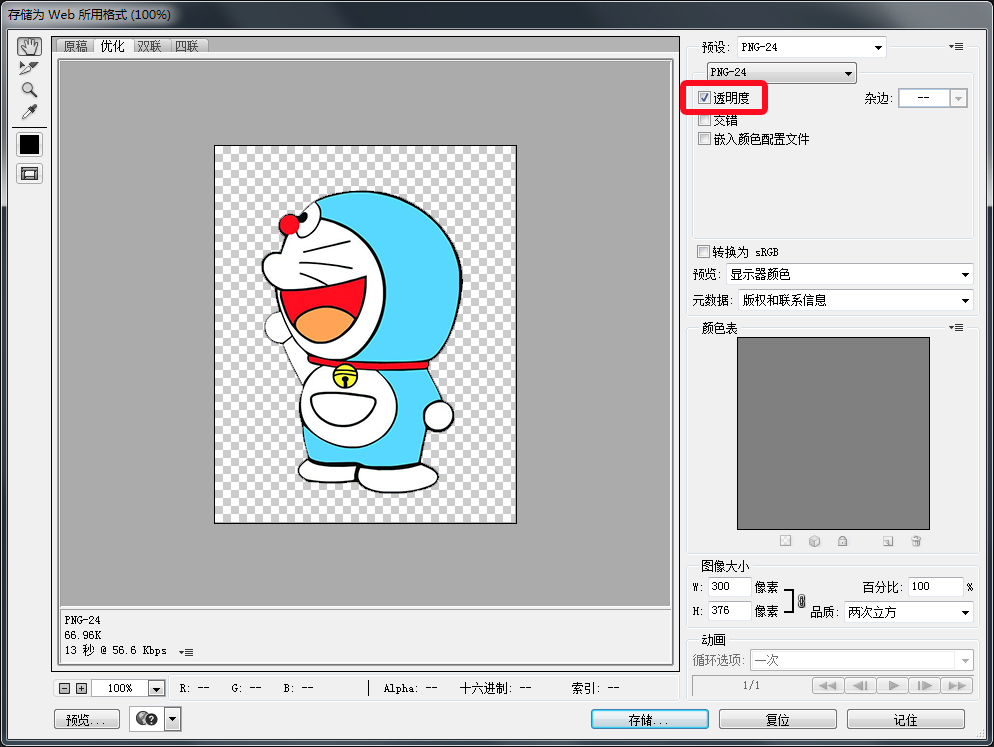Click the H height field showing 376

(x=730, y=611)
